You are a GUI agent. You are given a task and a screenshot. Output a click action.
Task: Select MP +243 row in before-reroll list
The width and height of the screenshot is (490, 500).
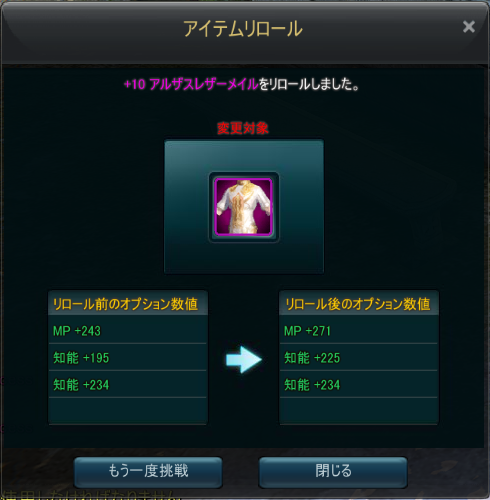pyautogui.click(x=128, y=330)
